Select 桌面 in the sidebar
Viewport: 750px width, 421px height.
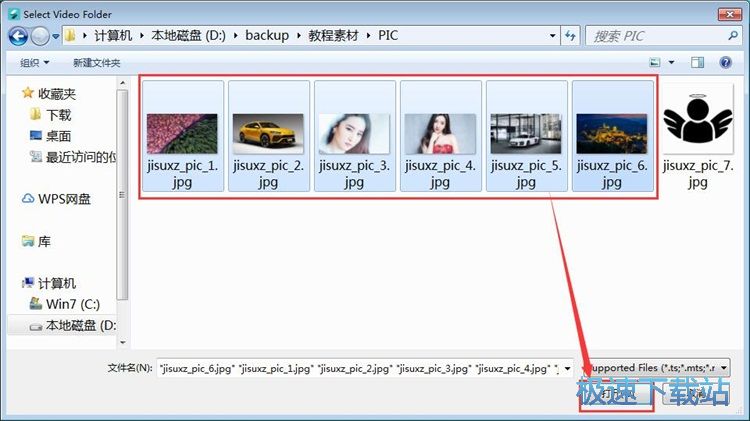[58, 136]
